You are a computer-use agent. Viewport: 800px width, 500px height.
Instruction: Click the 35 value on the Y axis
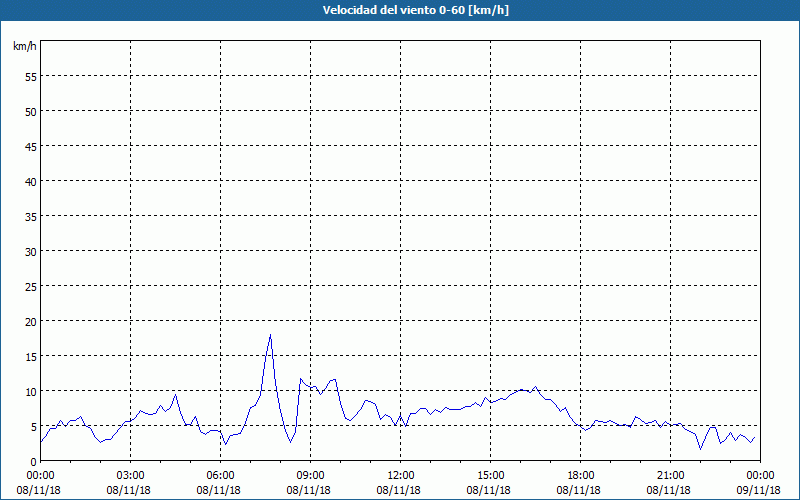pos(31,216)
